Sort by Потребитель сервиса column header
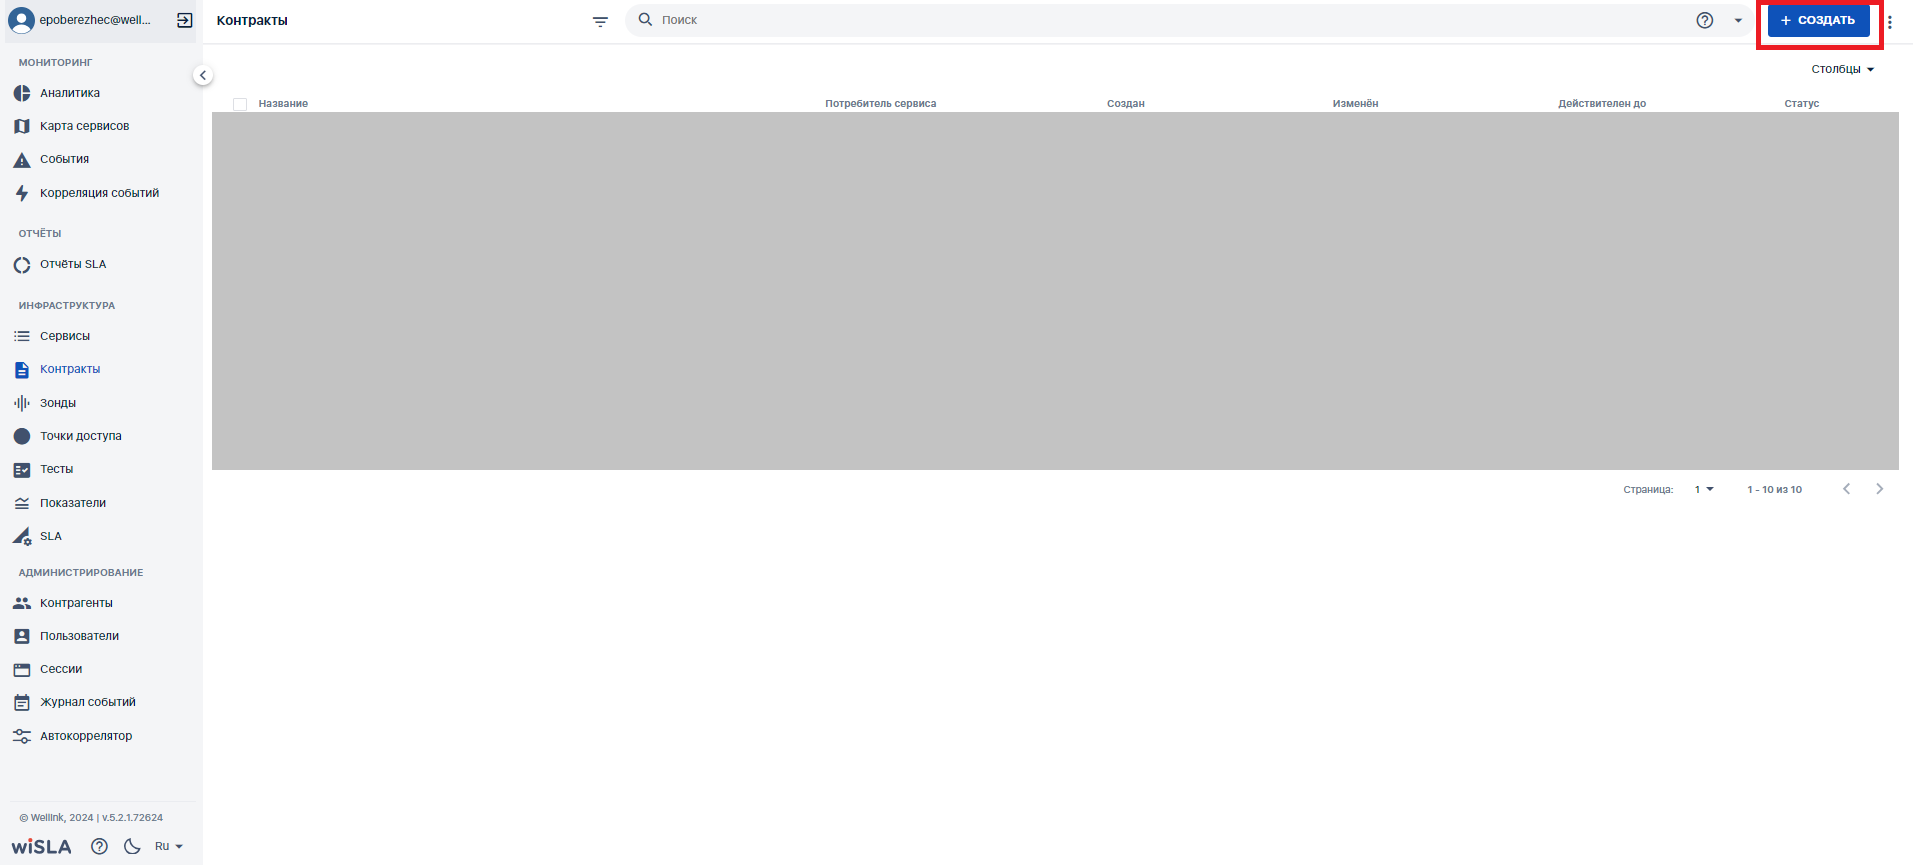The width and height of the screenshot is (1913, 865). click(881, 103)
